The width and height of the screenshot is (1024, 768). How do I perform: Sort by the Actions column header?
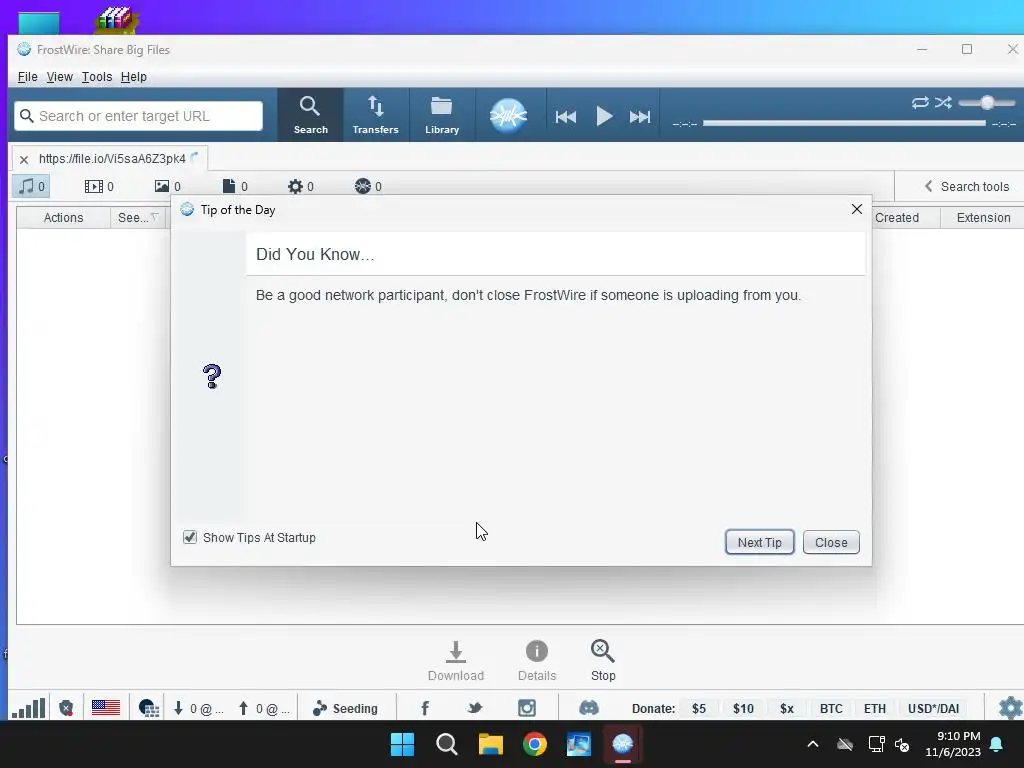tap(63, 217)
